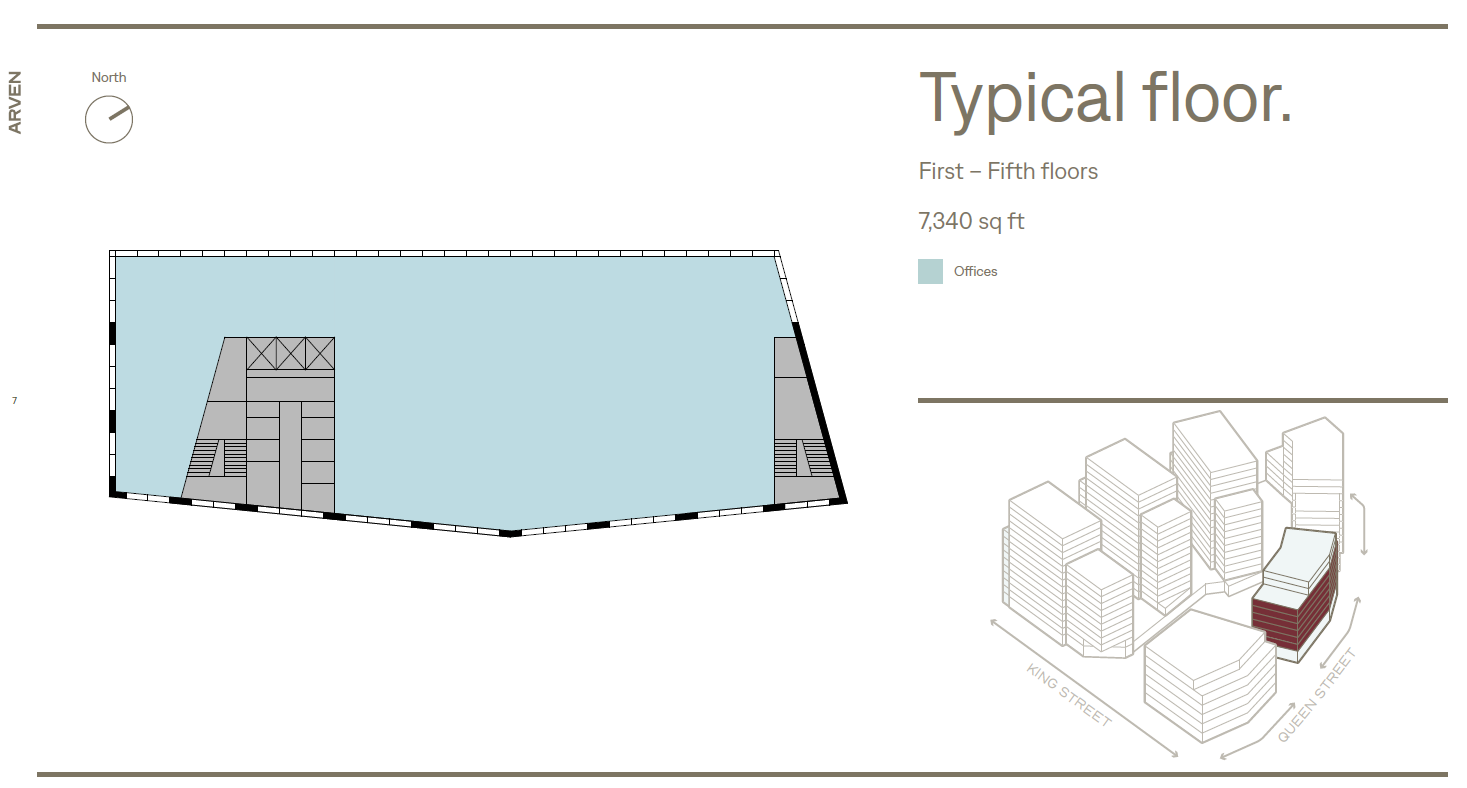Click the North compass icon
Image resolution: width=1467 pixels, height=788 pixels.
(x=109, y=119)
